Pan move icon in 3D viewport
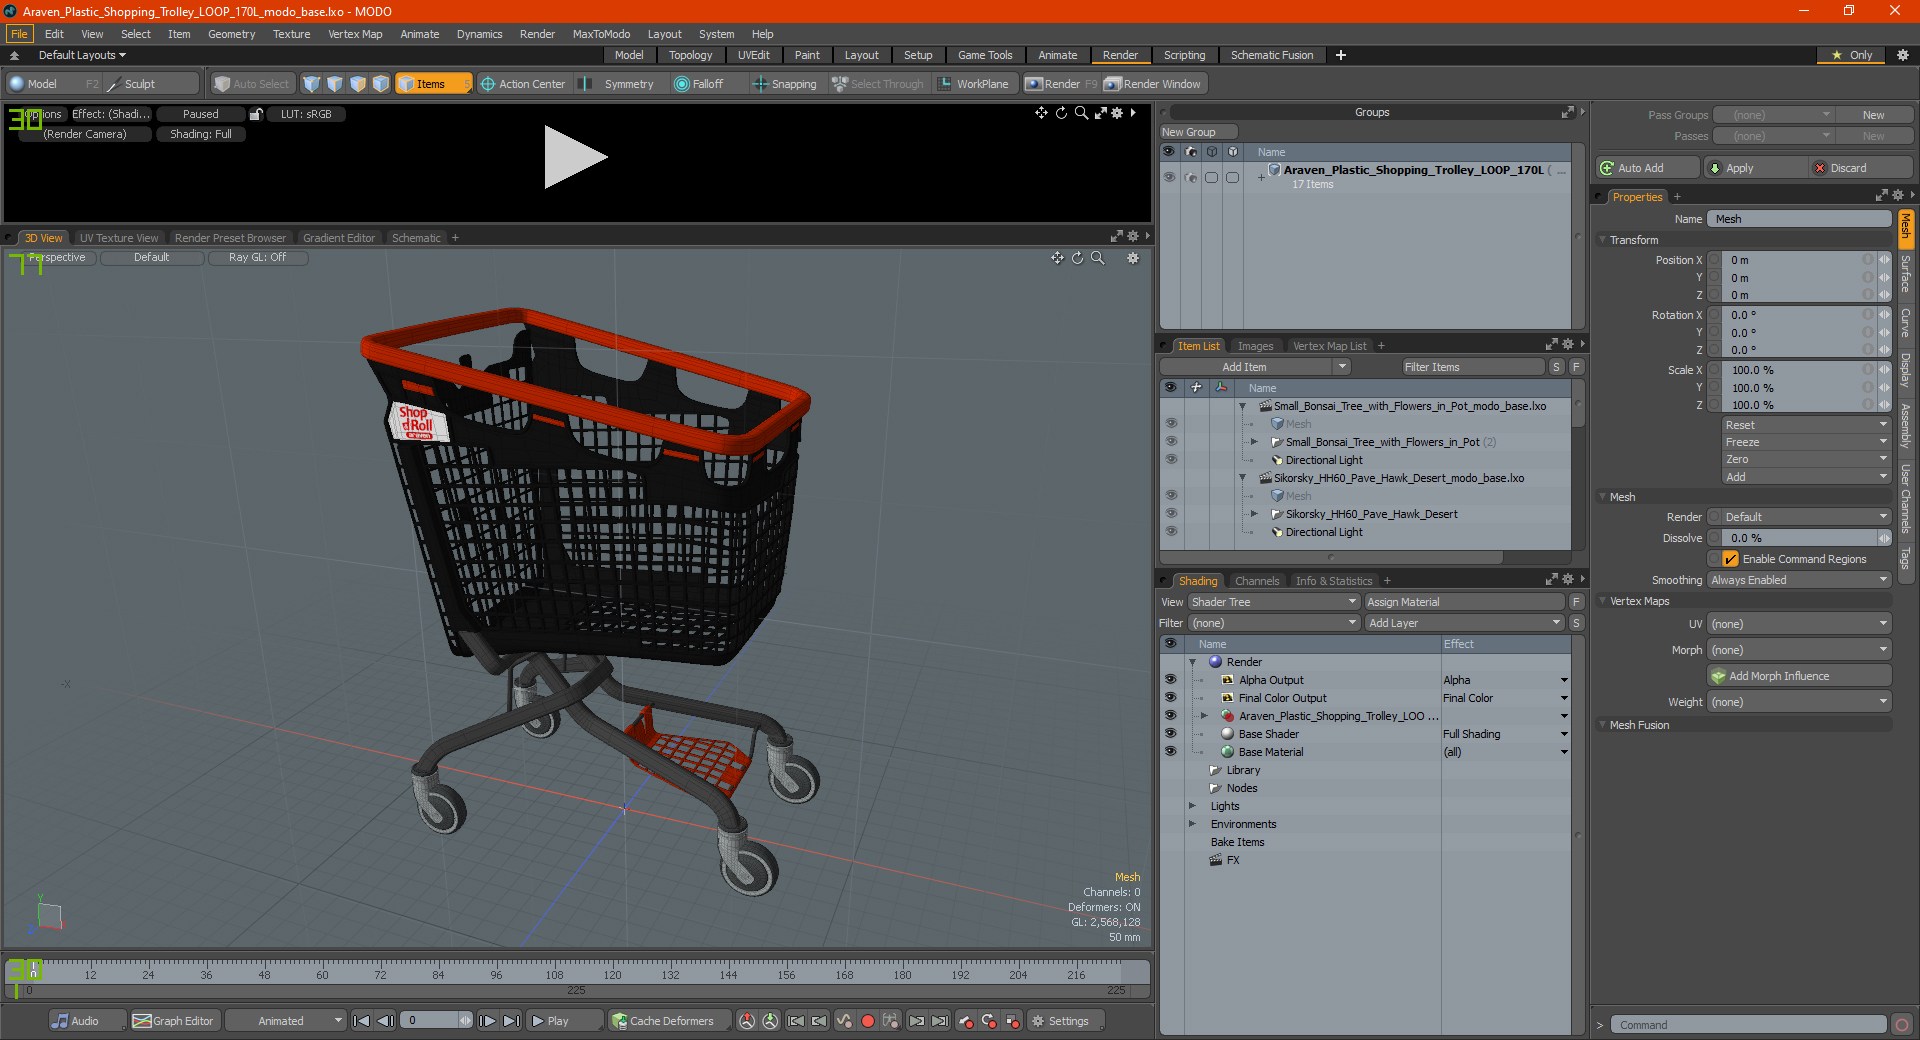This screenshot has height=1040, width=1920. coord(1057,258)
